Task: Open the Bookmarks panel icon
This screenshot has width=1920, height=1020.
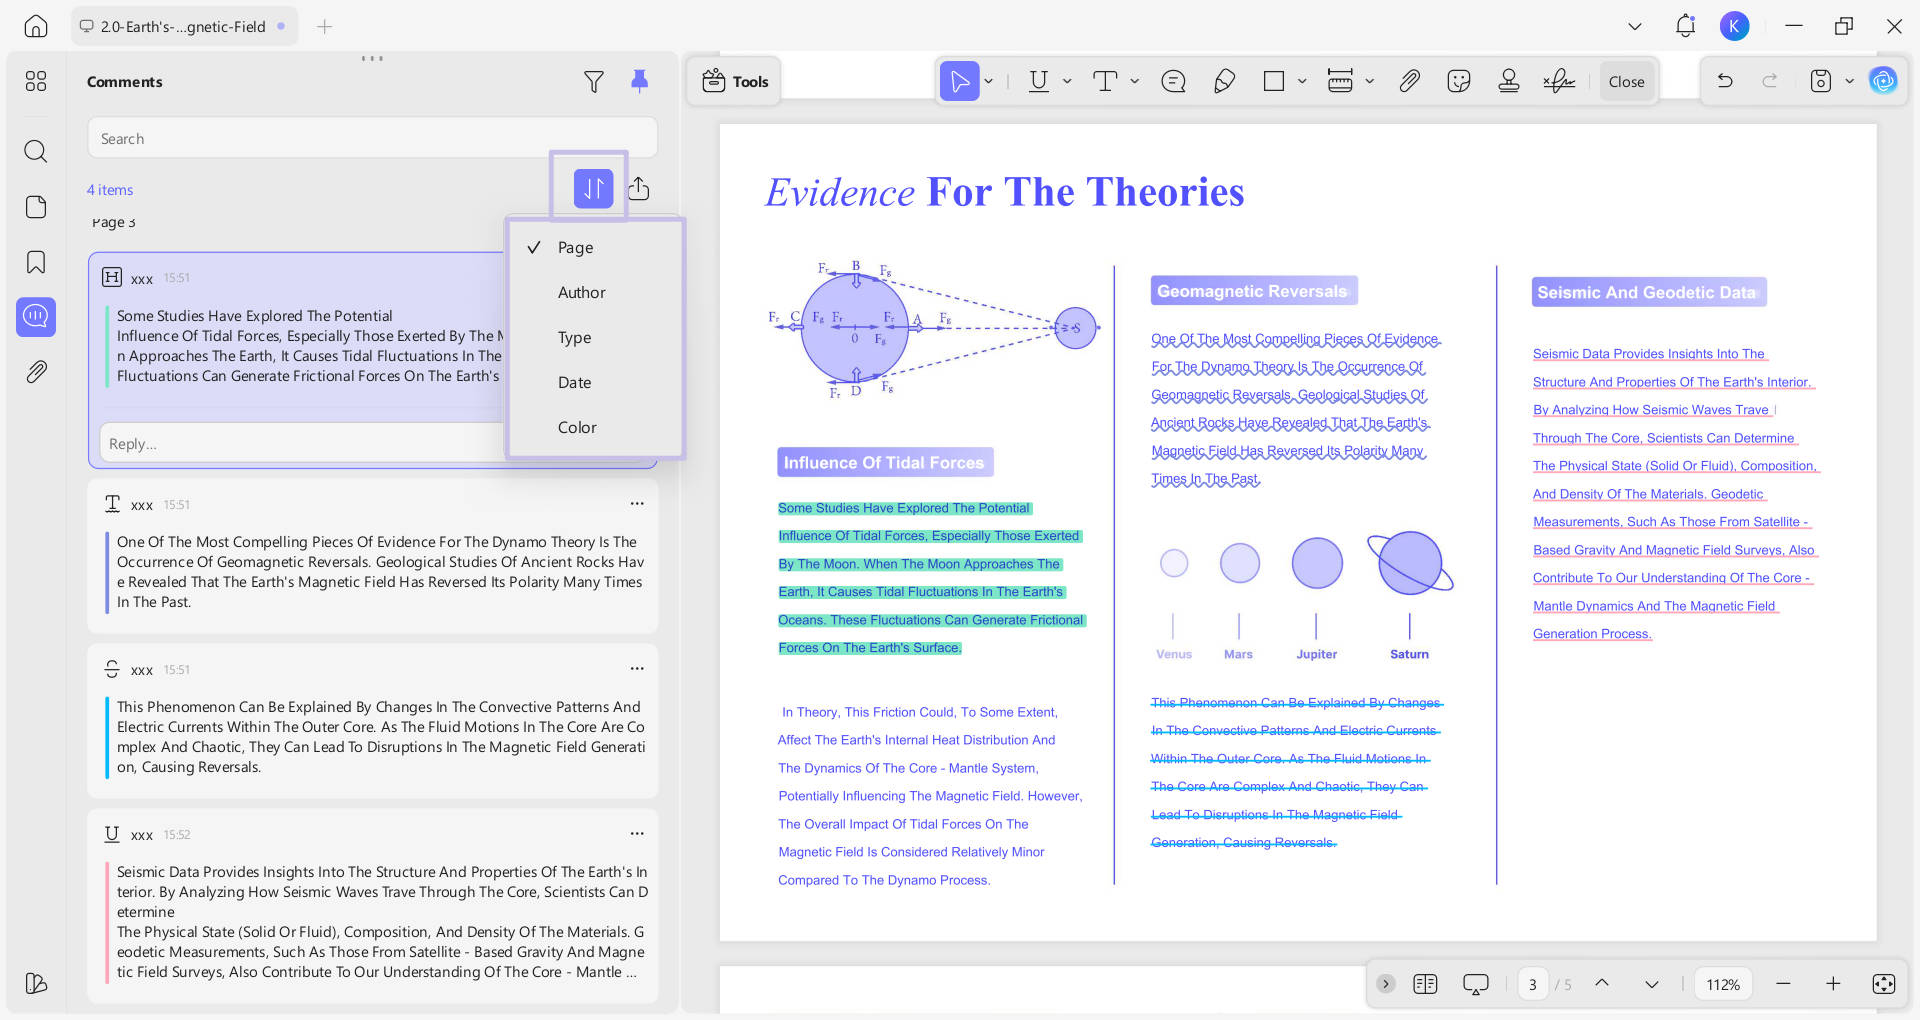Action: click(x=36, y=262)
